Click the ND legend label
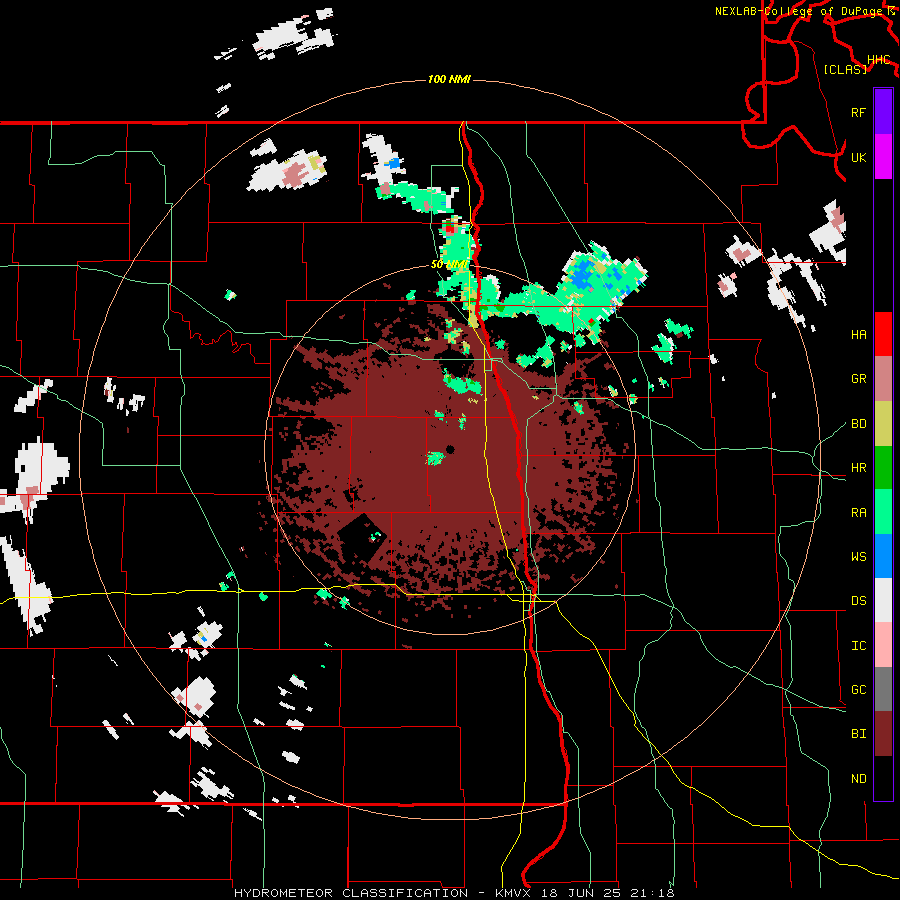 [x=858, y=779]
